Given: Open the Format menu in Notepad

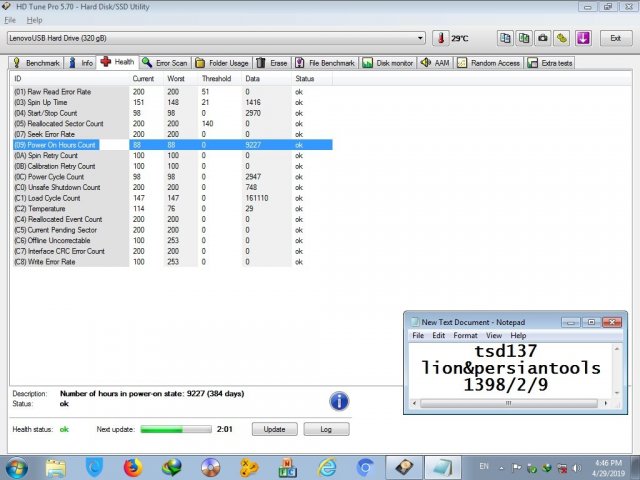Looking at the screenshot, I should [x=465, y=336].
